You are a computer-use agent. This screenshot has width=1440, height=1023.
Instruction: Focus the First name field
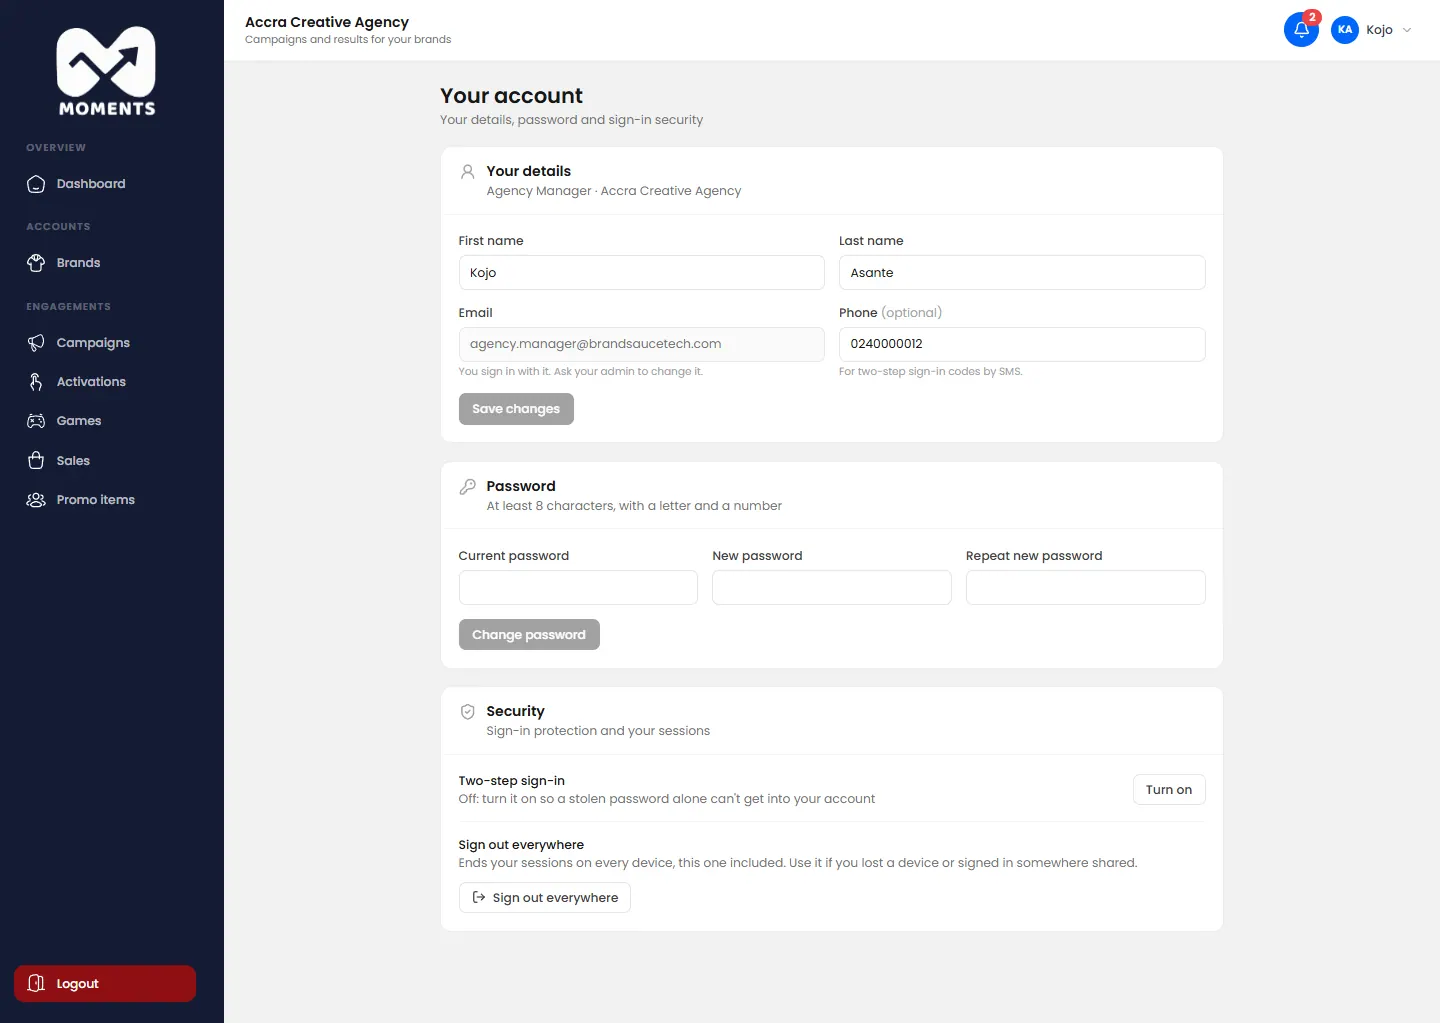coord(641,273)
